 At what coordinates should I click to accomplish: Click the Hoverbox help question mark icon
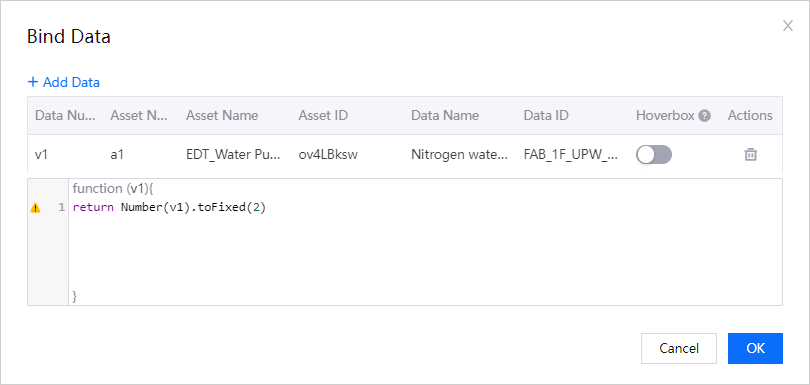(x=704, y=116)
